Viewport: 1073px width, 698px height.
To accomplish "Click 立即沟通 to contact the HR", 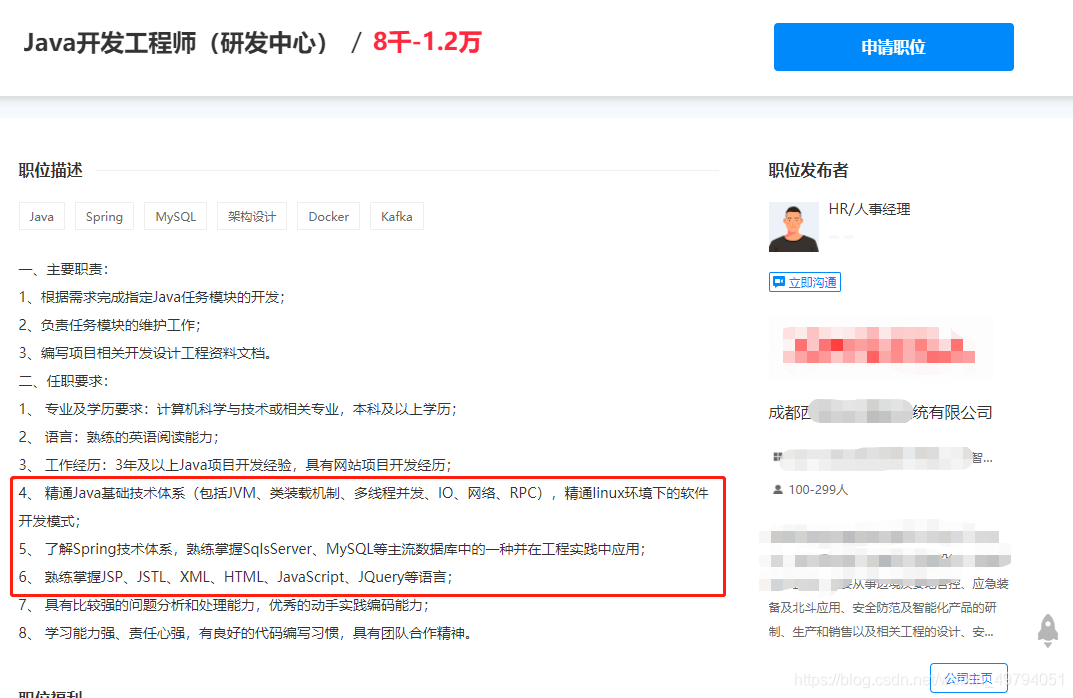I will [805, 281].
